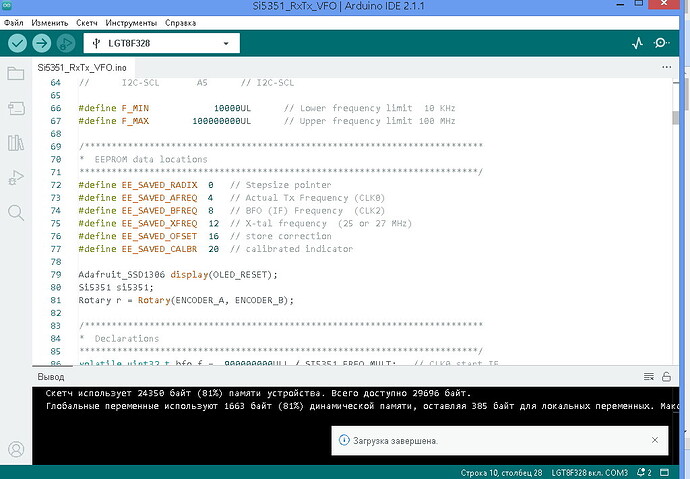The height and width of the screenshot is (479, 690).
Task: Click the user profile account icon
Action: pyautogui.click(x=16, y=449)
